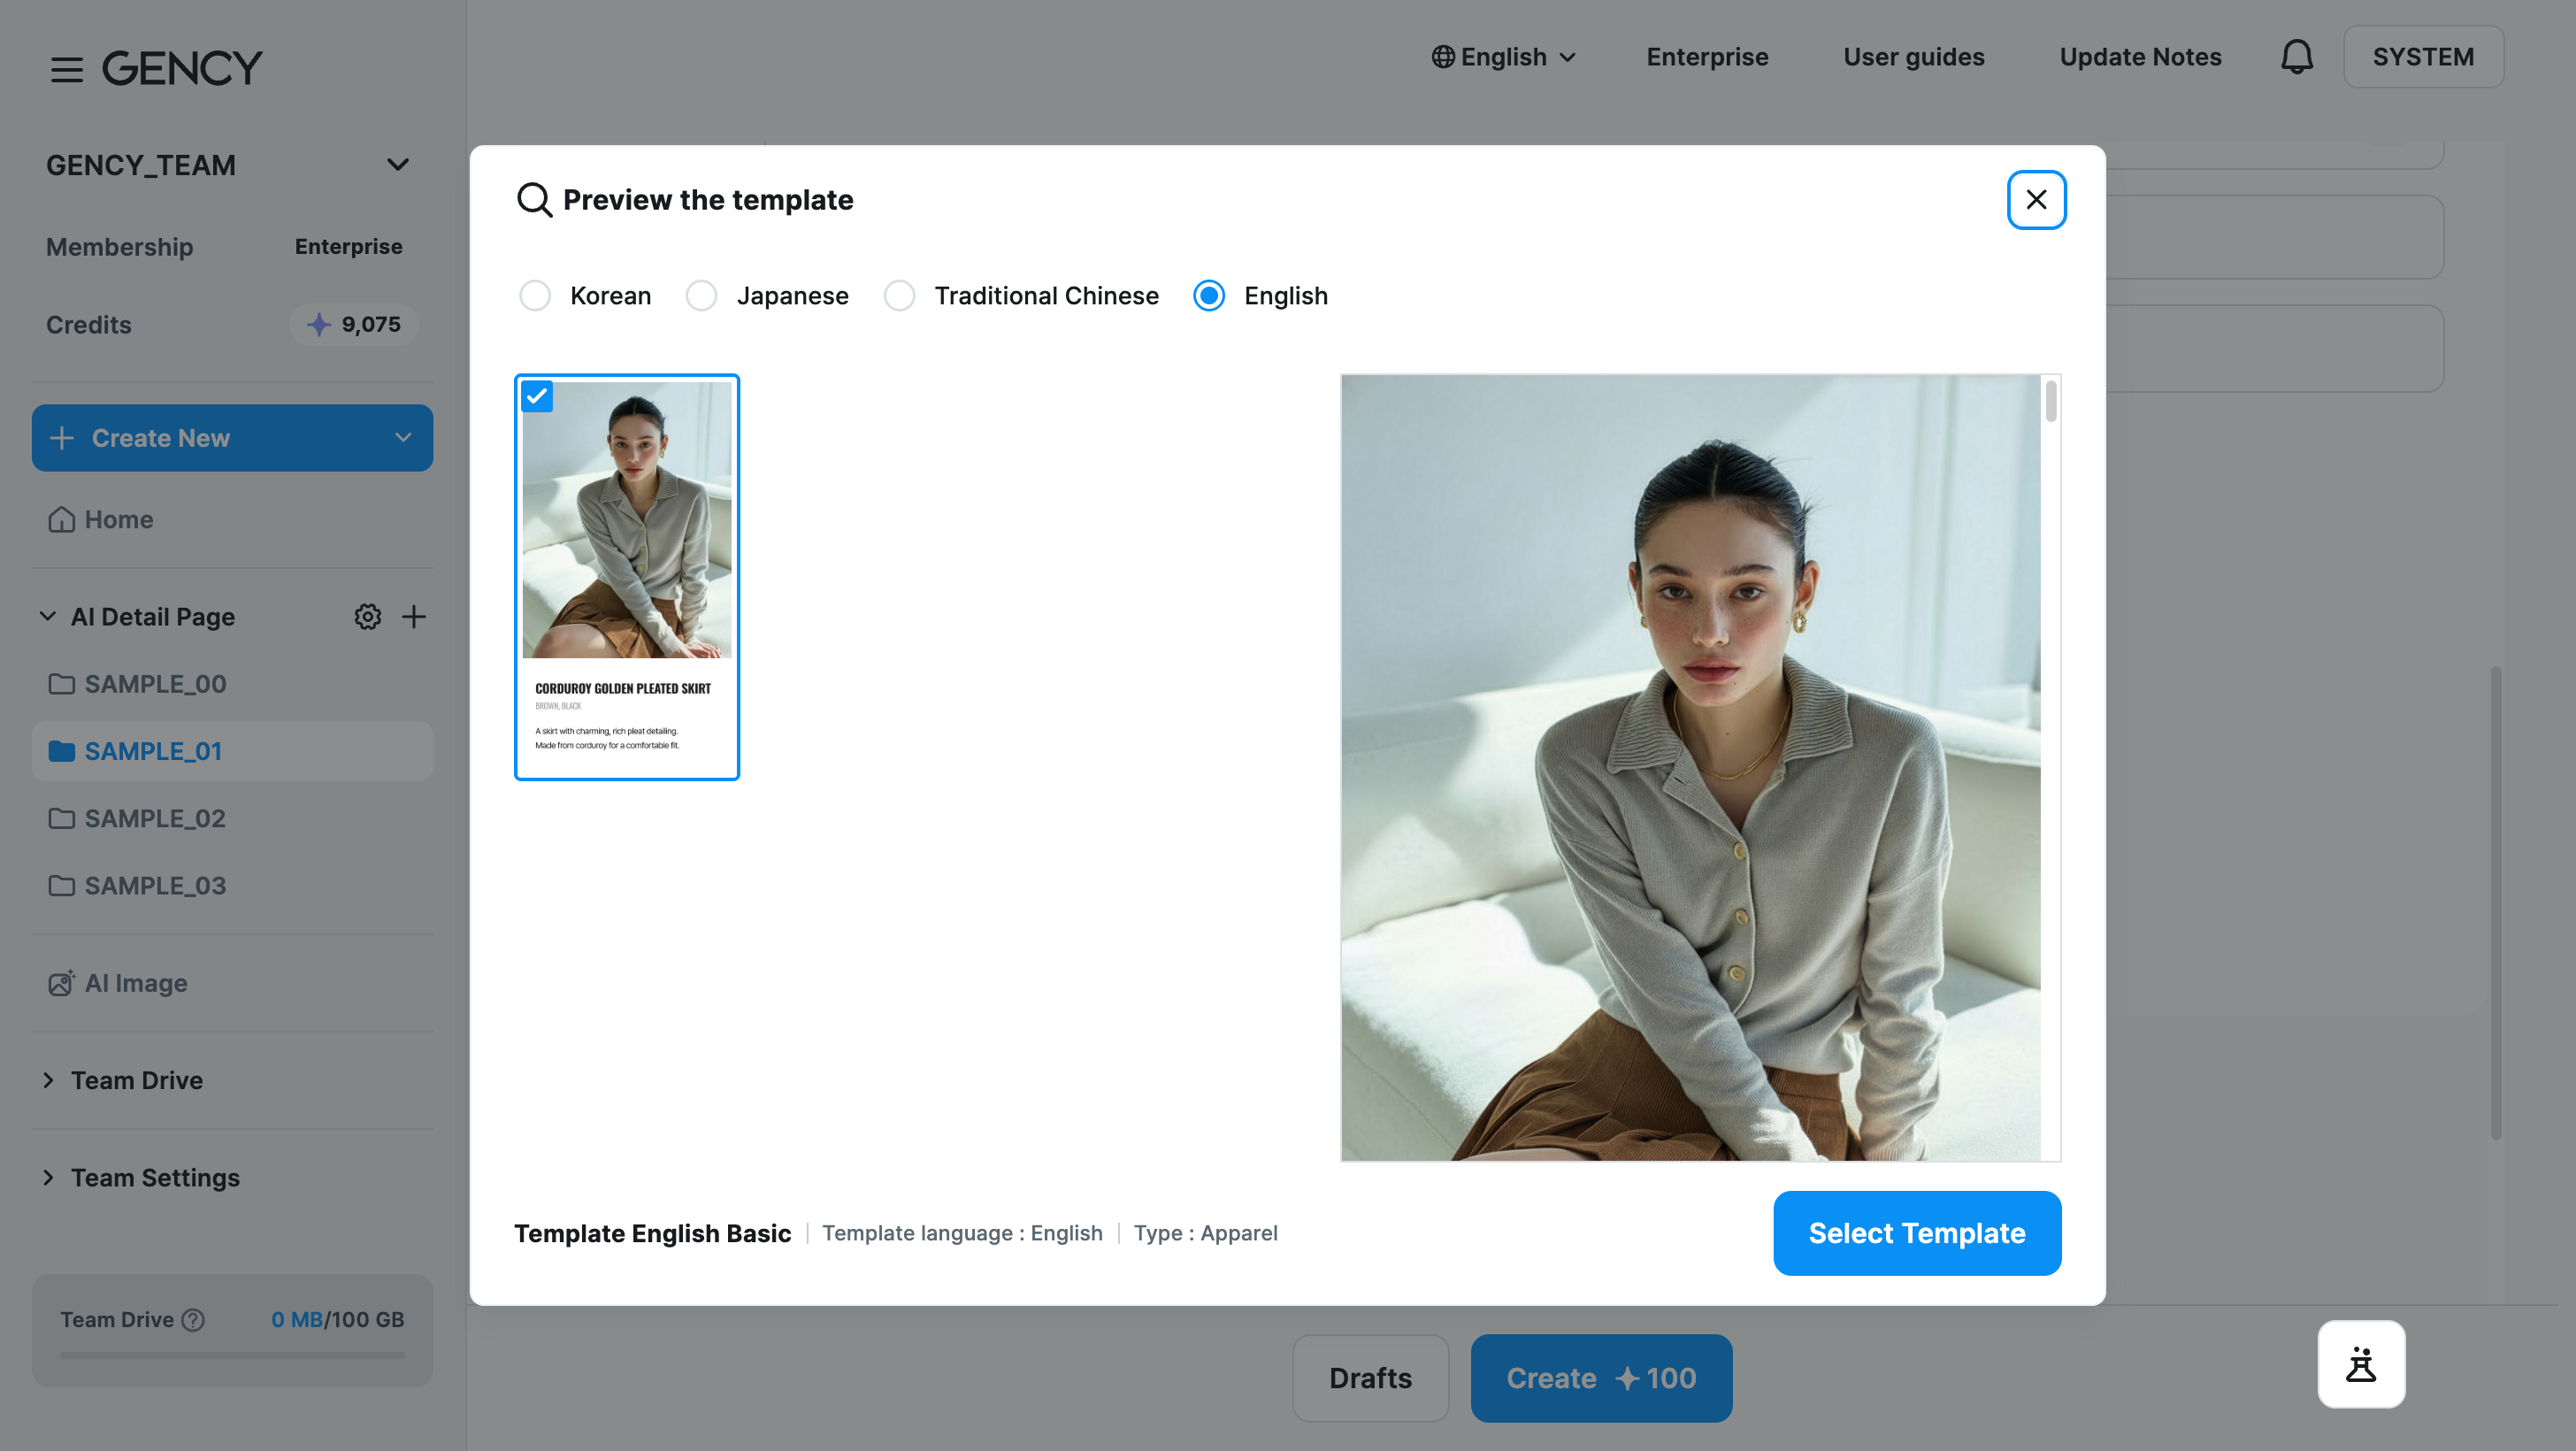
Task: Add new AI Detail Page folder with plus icon
Action: click(413, 617)
